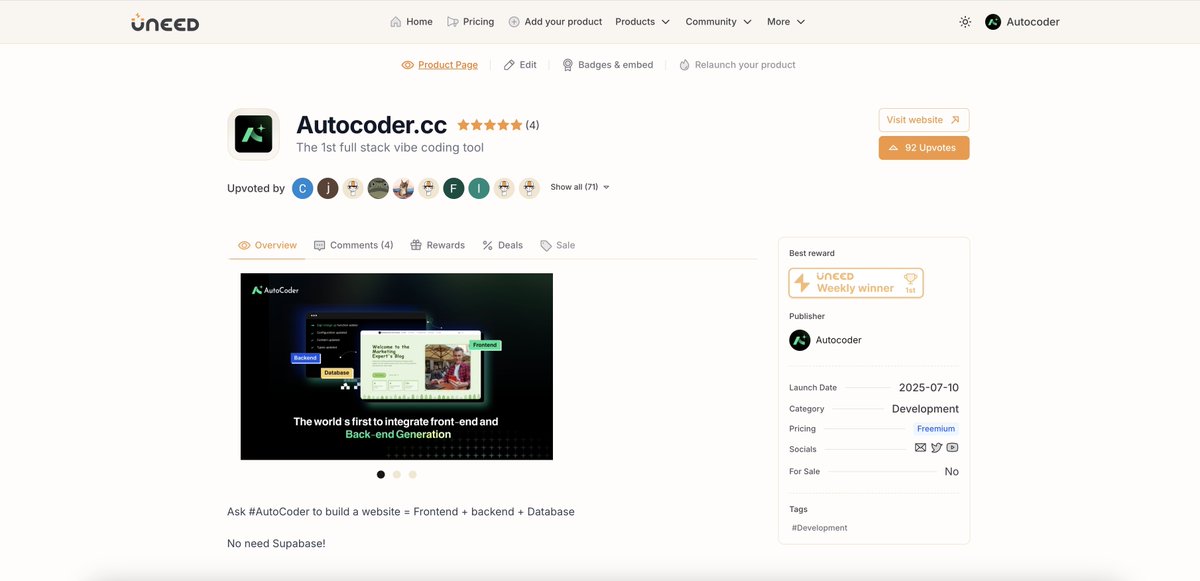Click the AutoCoder product screenshot

point(397,366)
